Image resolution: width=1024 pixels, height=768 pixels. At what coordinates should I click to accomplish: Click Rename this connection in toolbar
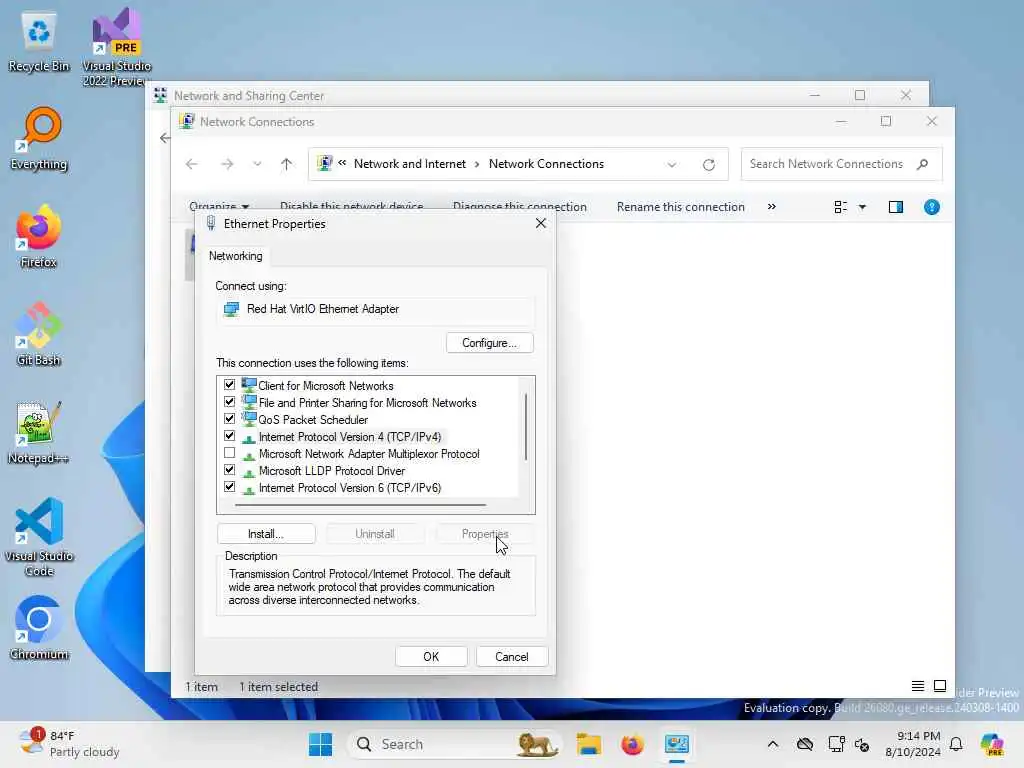pos(680,207)
